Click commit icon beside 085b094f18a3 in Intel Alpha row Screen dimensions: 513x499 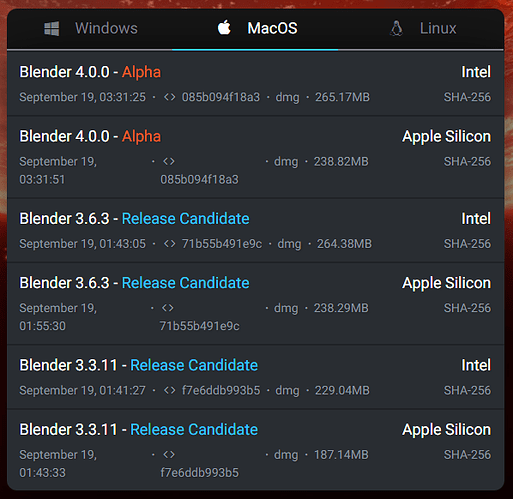(169, 97)
